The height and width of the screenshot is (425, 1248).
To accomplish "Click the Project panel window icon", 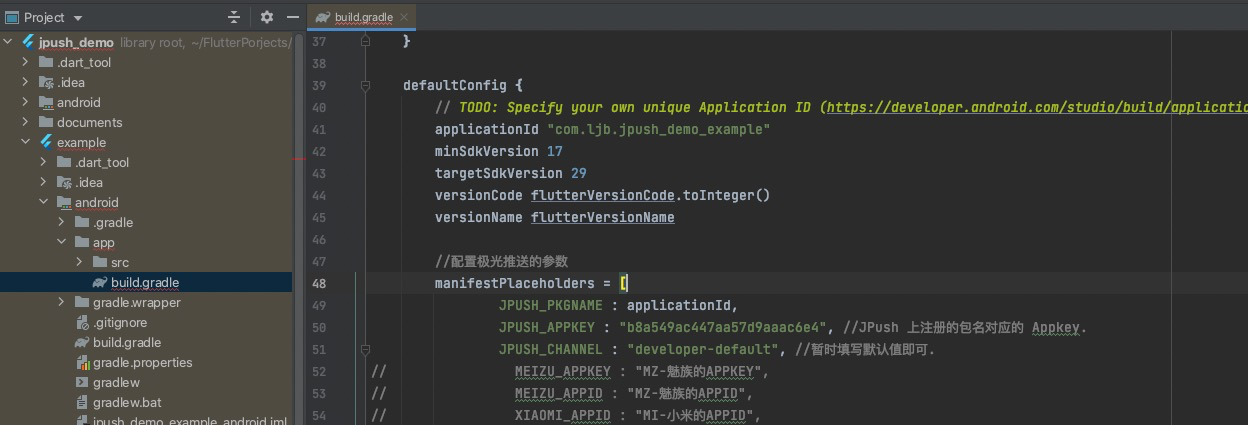I will [11, 17].
